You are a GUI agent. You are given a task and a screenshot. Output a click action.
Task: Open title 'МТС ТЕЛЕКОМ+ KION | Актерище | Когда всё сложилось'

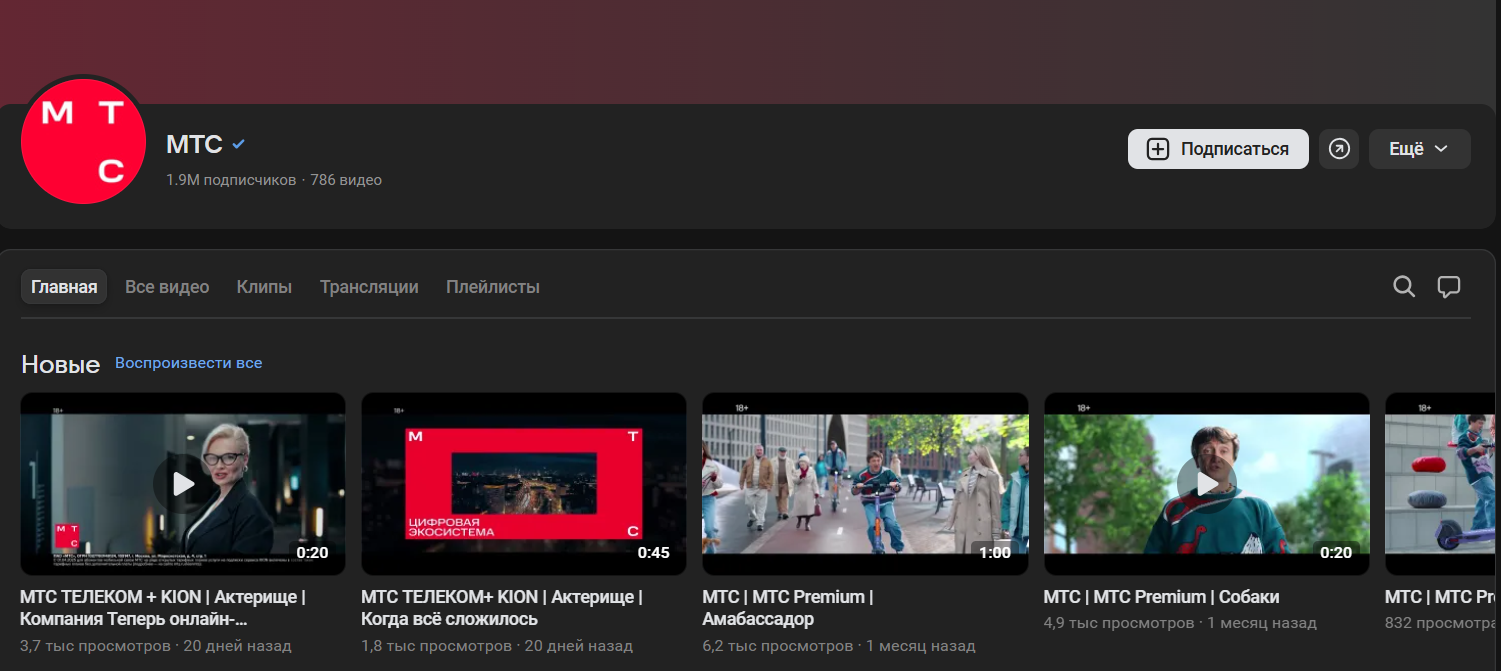502,608
